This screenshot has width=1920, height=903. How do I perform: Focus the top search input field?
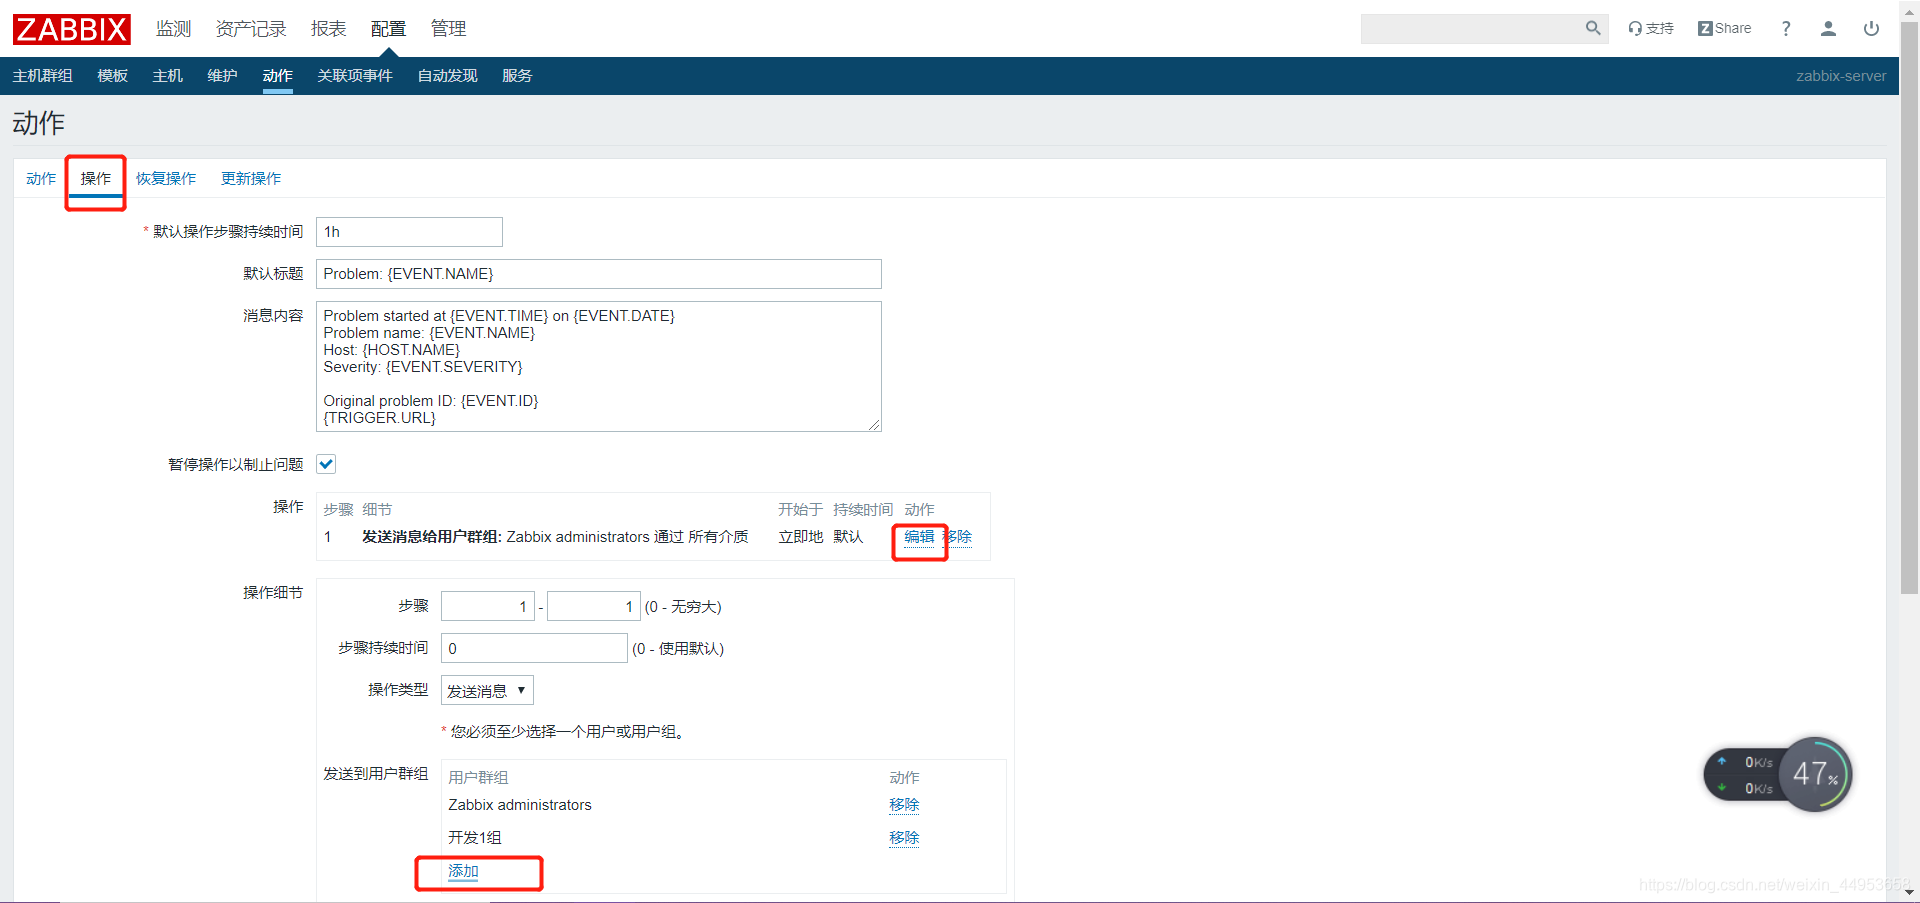(x=1472, y=28)
